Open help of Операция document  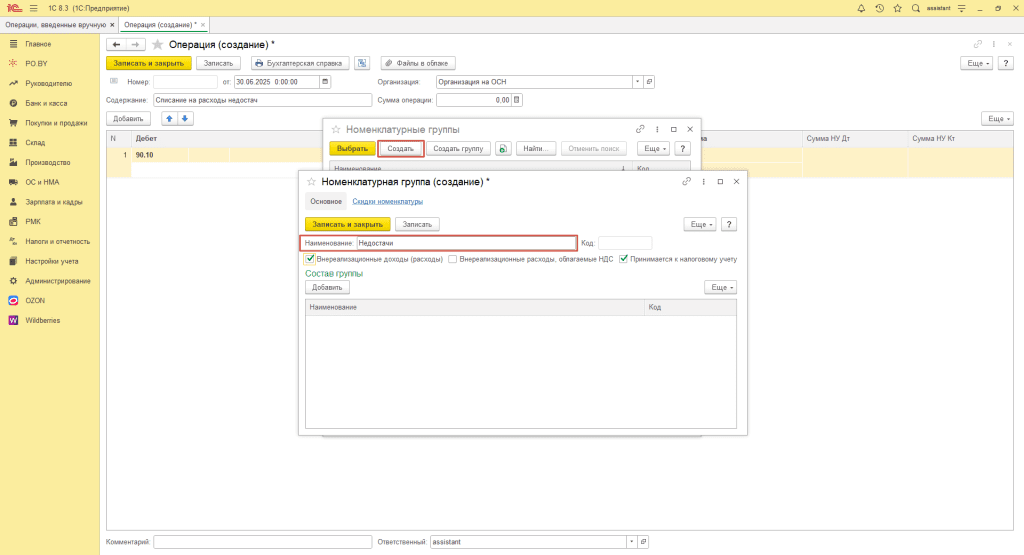pos(1006,63)
